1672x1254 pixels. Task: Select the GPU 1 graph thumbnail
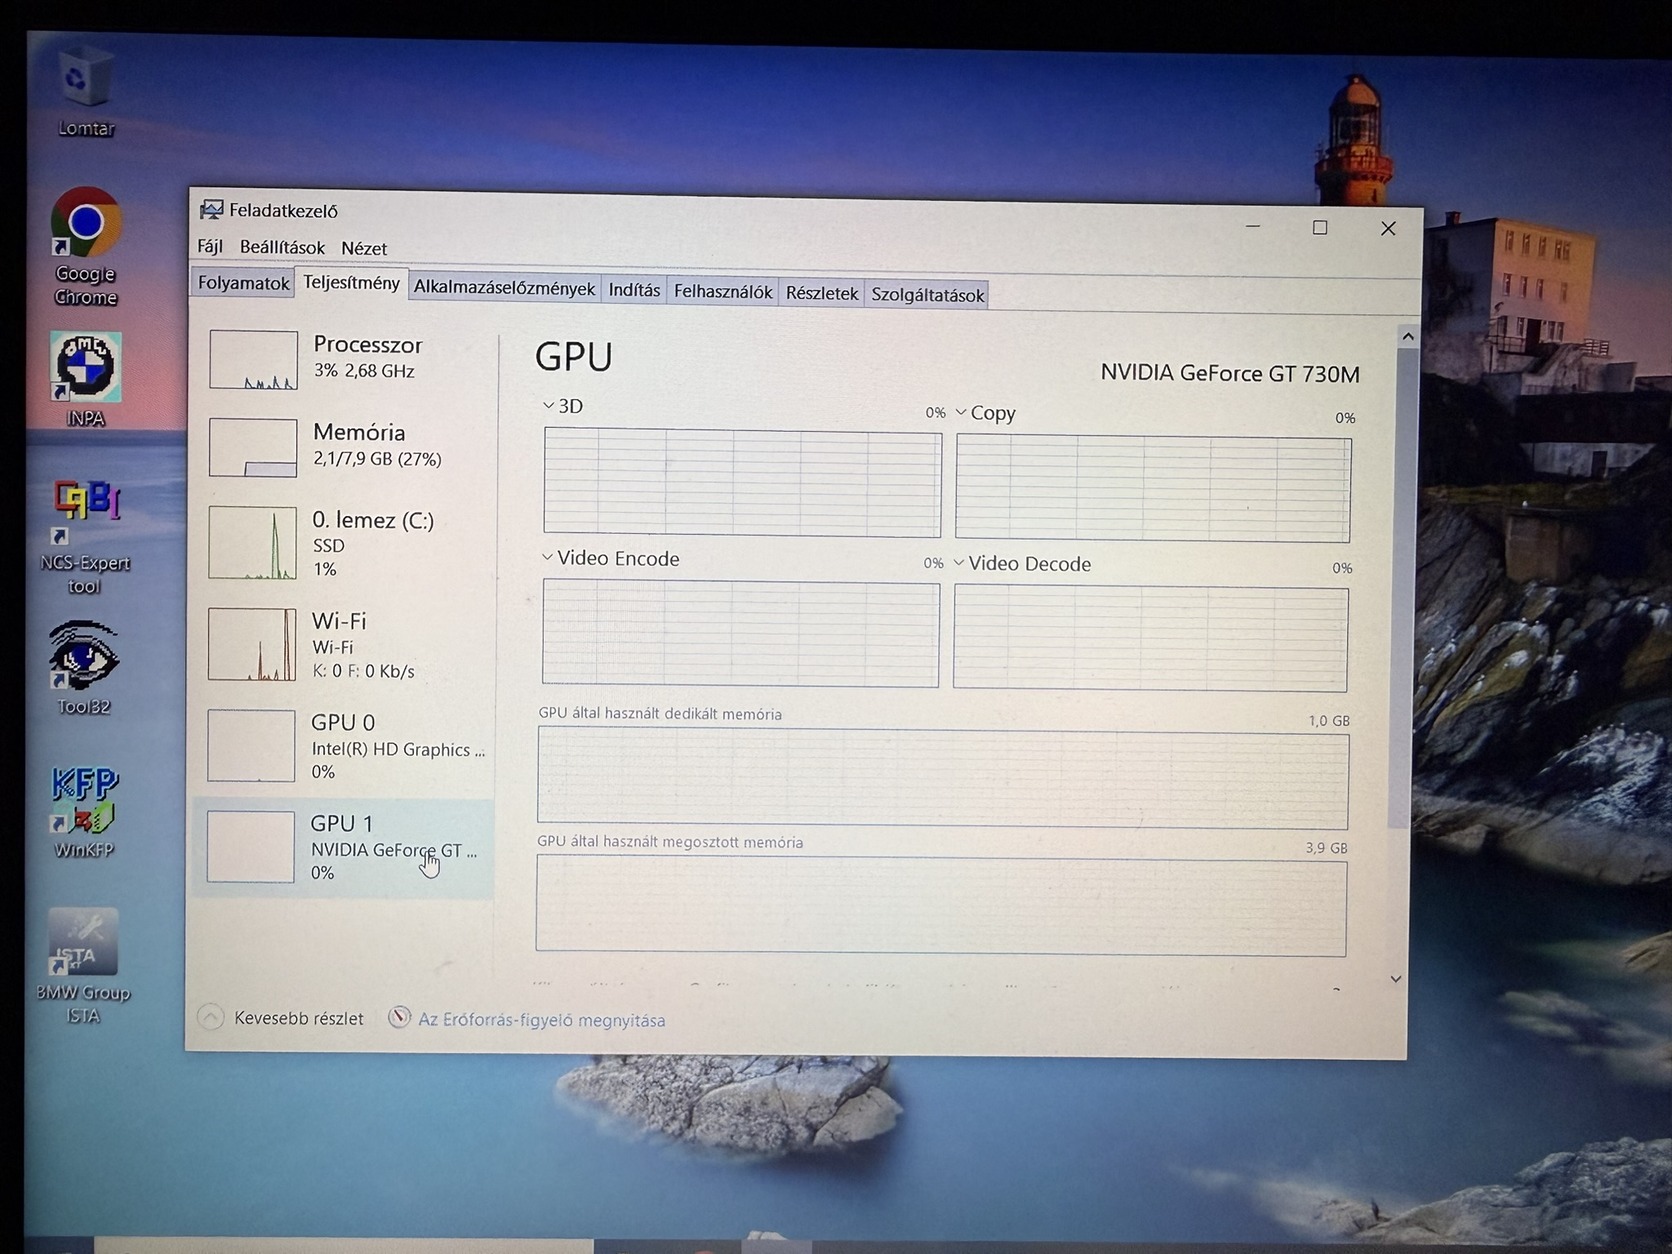[250, 846]
